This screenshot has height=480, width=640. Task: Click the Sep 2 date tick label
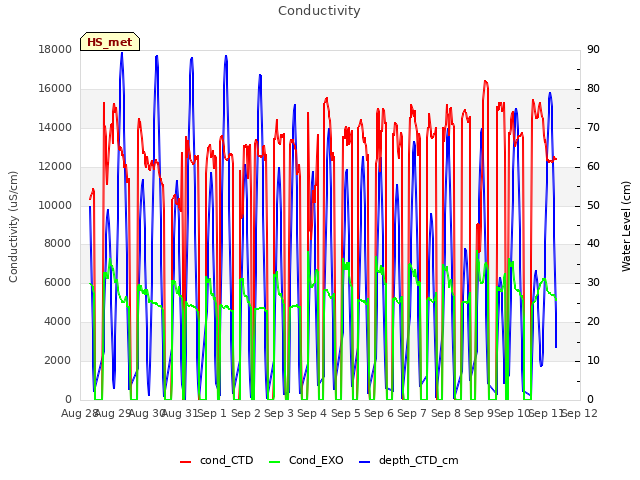[246, 413]
